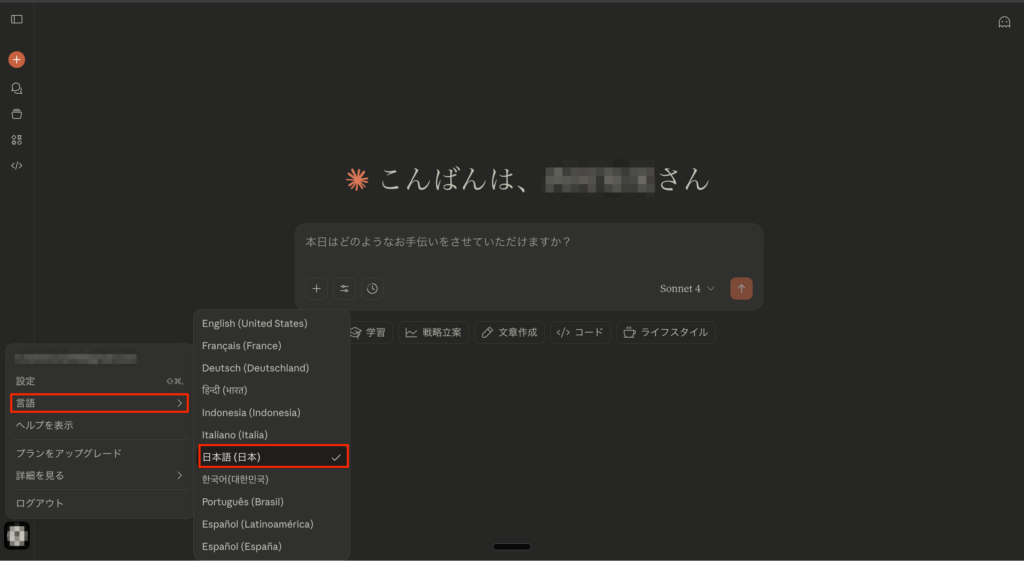Viewport: 1024px width, 575px height.
Task: Click the 学習 suggestion chip
Action: pos(370,333)
